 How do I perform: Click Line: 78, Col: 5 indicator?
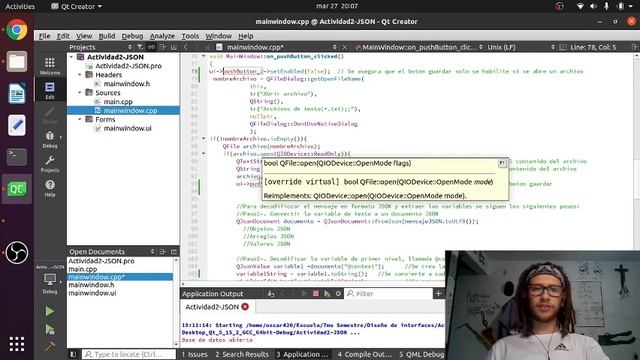click(x=593, y=47)
